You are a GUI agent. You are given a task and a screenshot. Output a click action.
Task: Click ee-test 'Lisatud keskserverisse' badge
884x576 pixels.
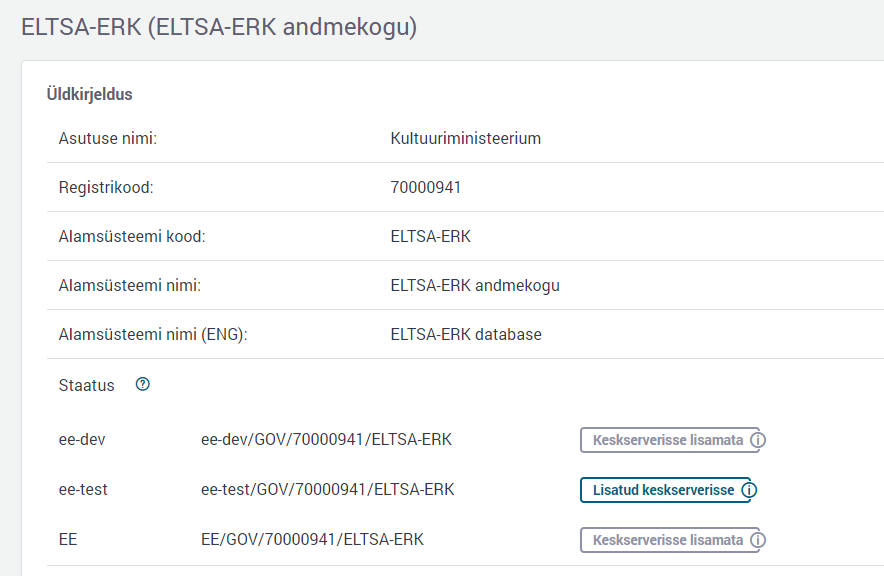(x=668, y=490)
